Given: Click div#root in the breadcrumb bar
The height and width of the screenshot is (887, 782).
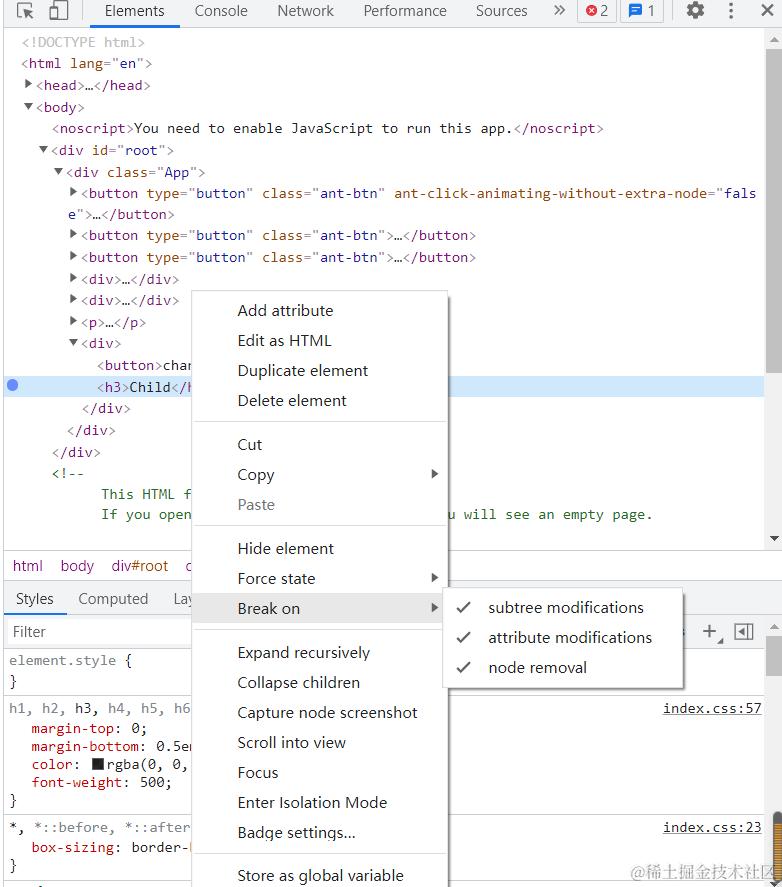Looking at the screenshot, I should [140, 566].
